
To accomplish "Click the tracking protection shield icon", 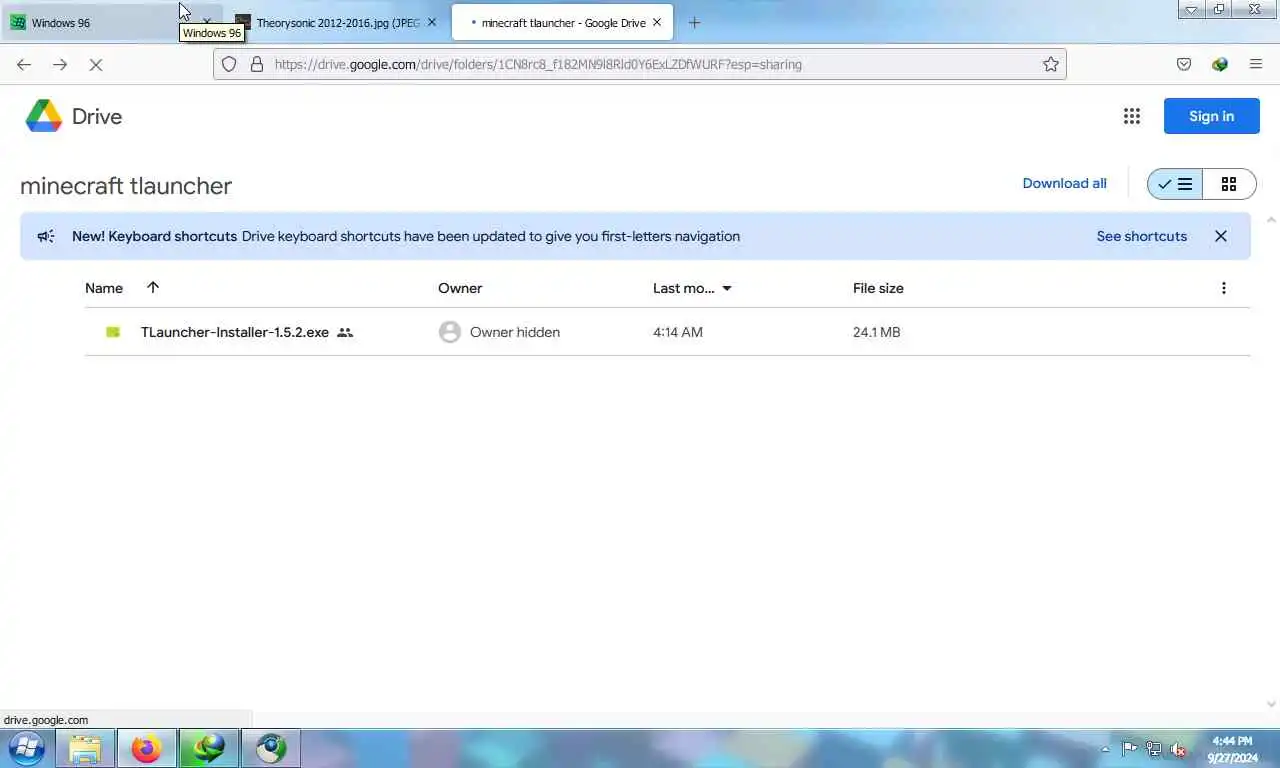I will [229, 64].
